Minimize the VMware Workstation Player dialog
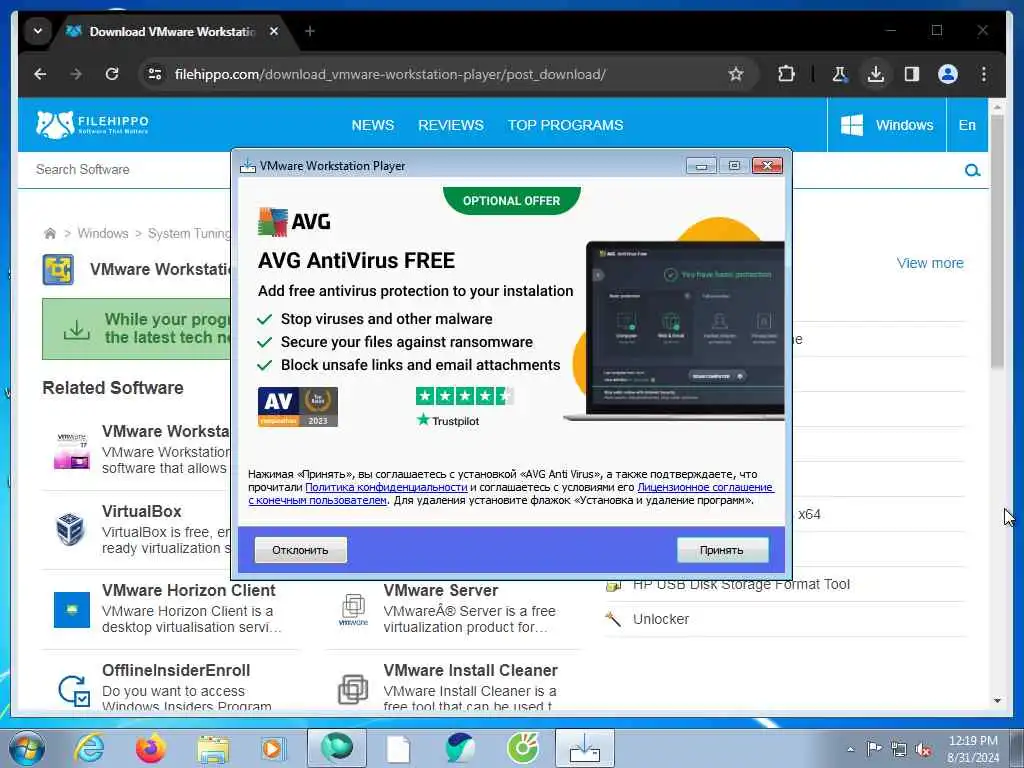 pos(701,166)
